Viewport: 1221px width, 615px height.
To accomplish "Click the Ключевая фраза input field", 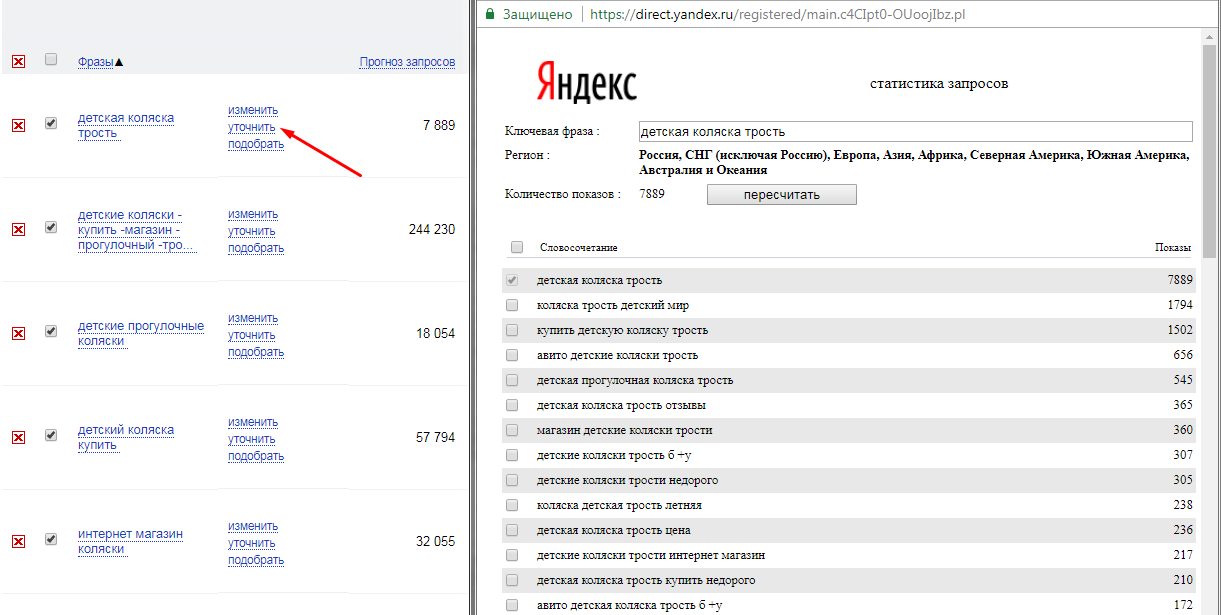I will (x=915, y=131).
